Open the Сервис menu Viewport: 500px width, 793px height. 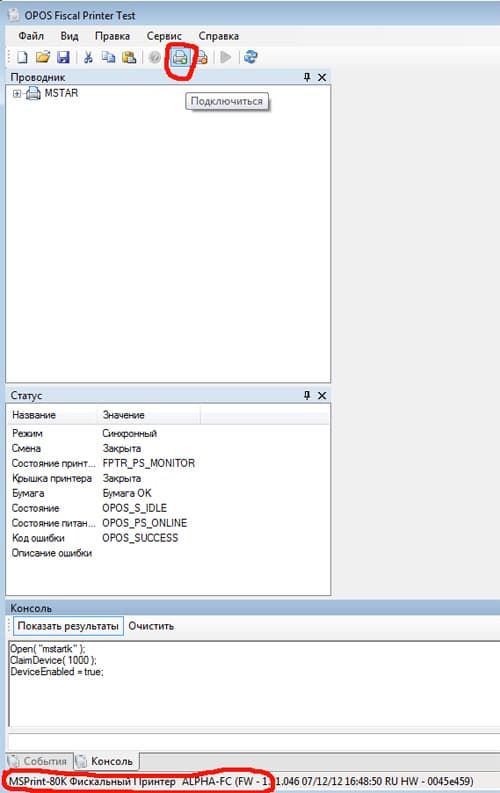[x=164, y=36]
